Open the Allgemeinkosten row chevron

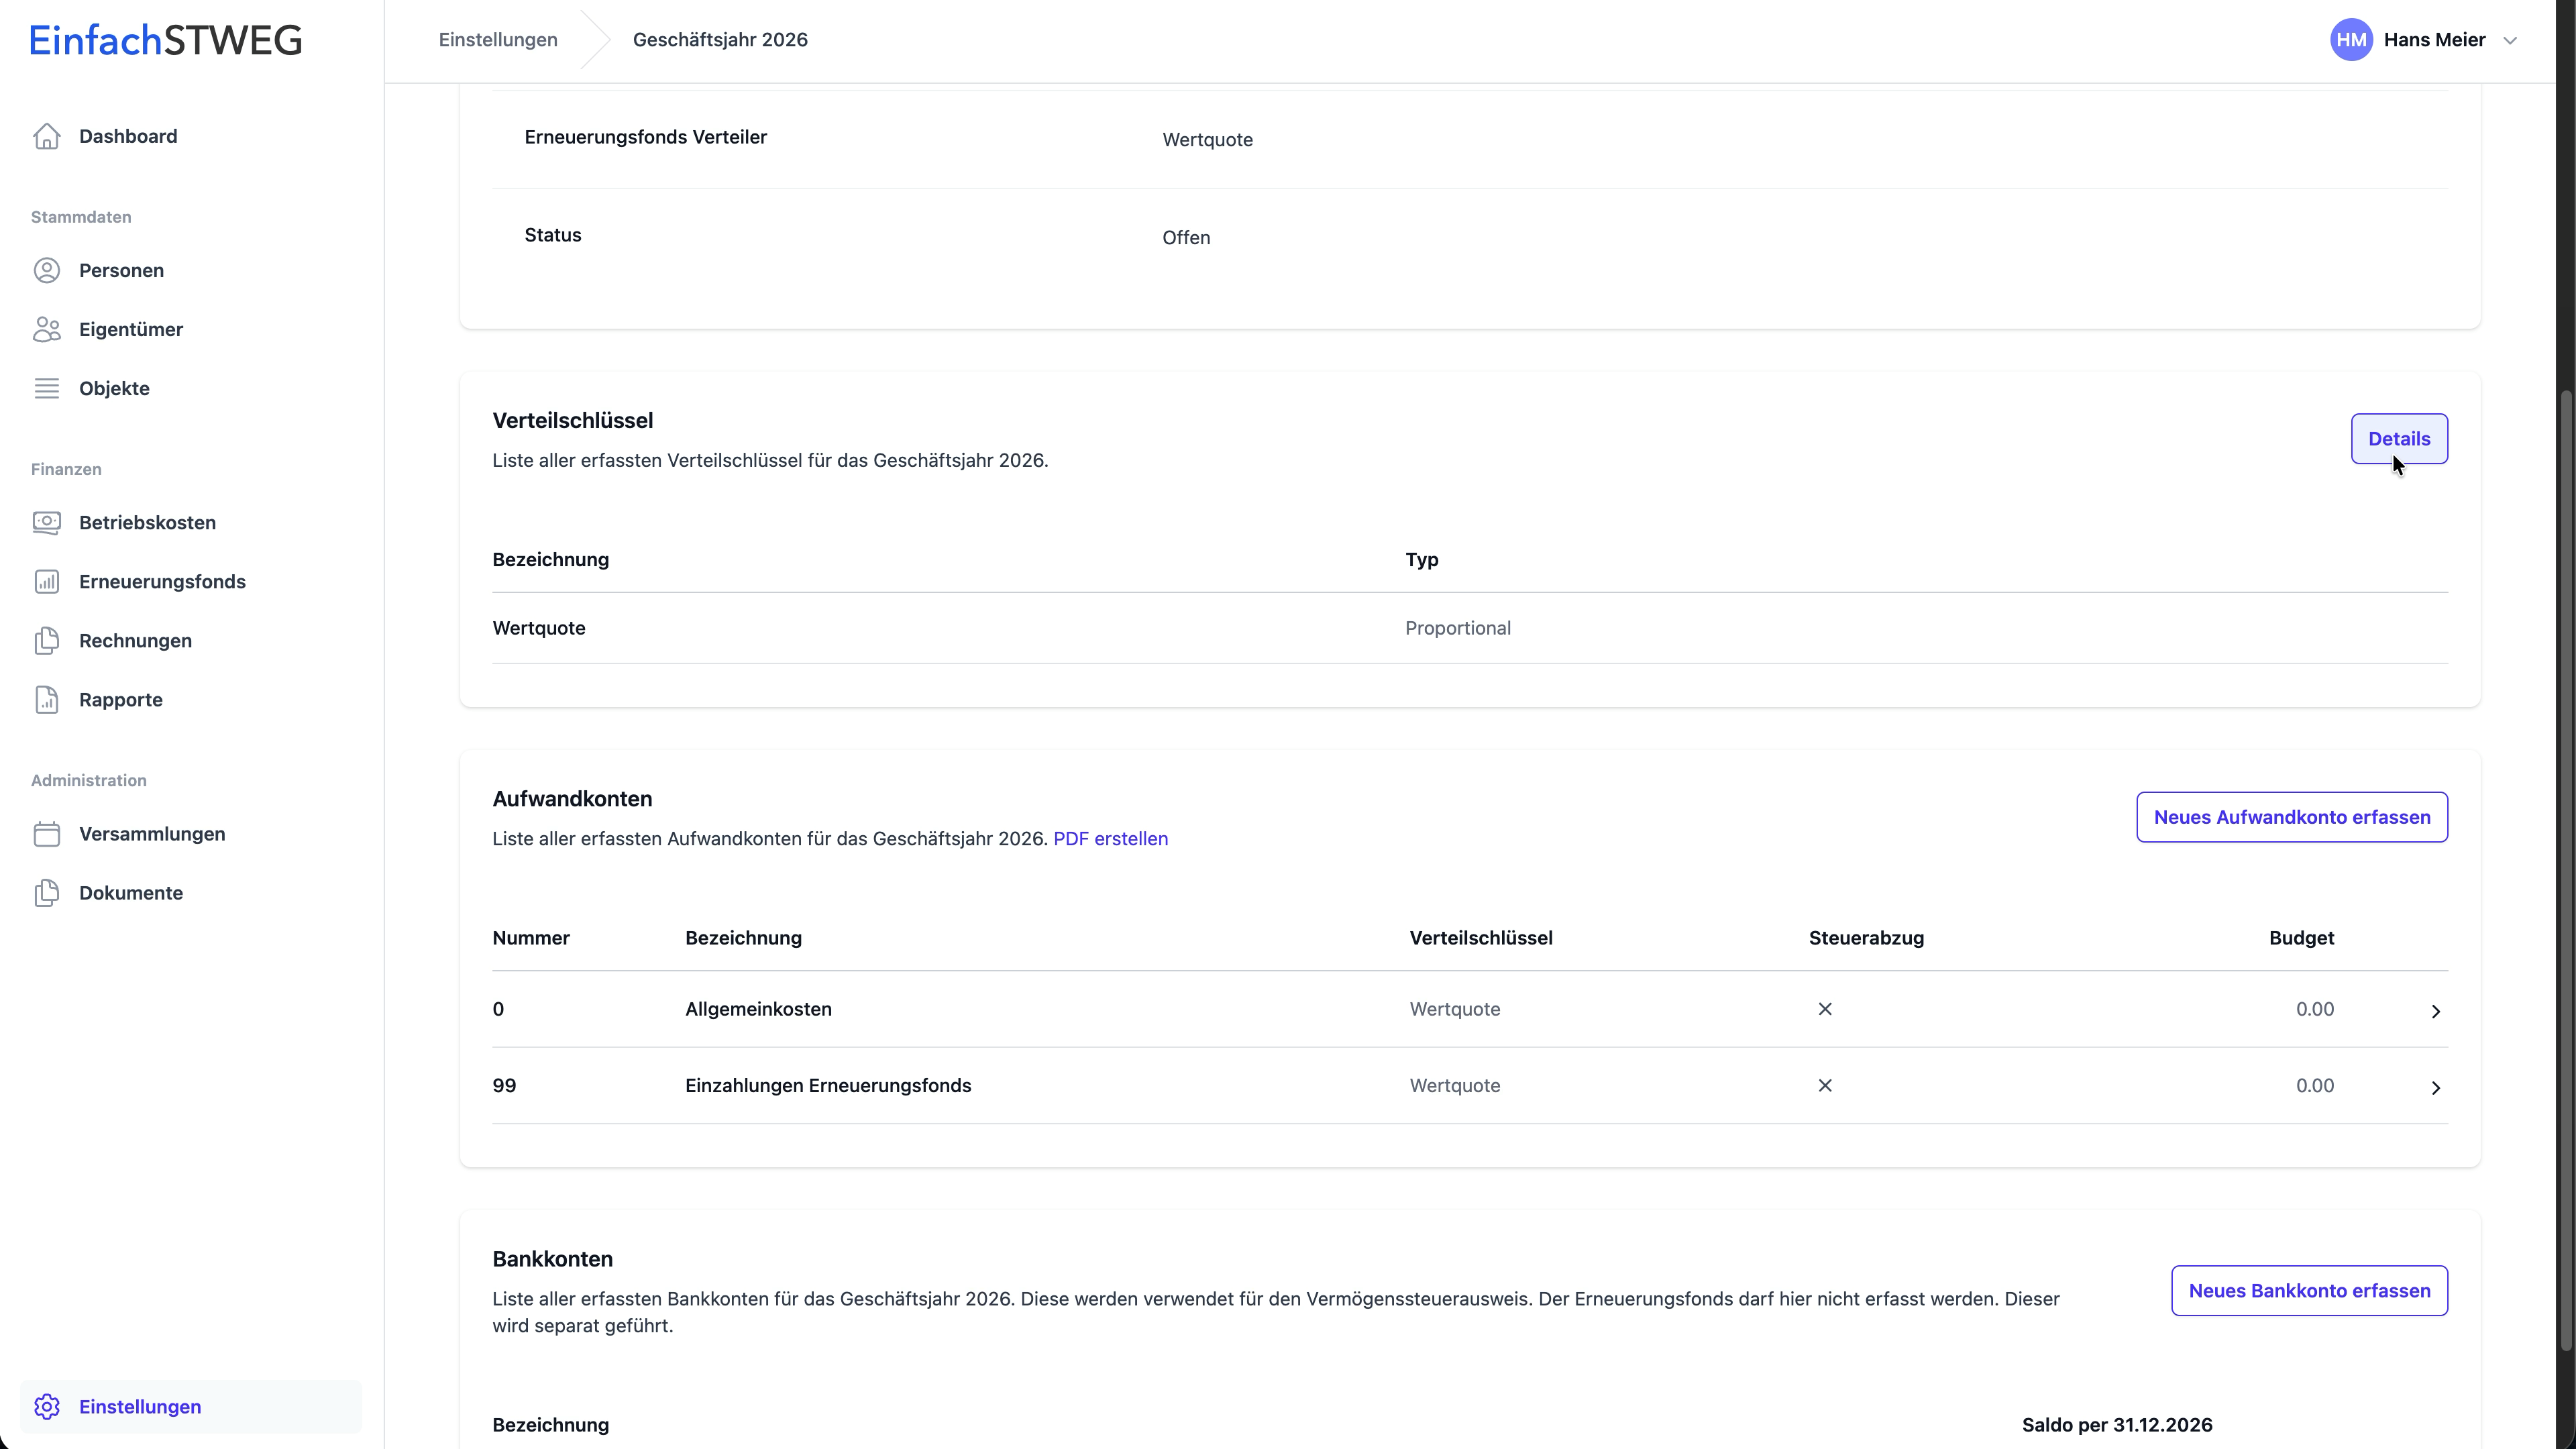click(2436, 1011)
